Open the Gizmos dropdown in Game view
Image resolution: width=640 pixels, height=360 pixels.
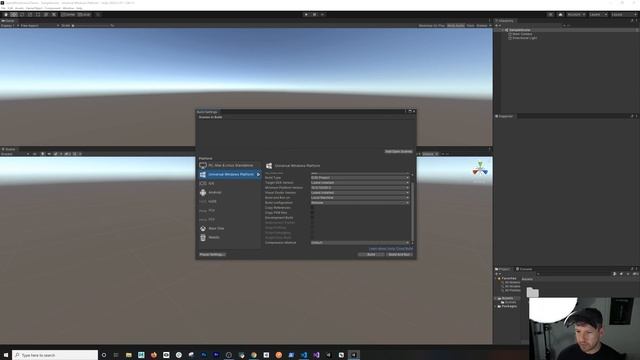pos(483,26)
